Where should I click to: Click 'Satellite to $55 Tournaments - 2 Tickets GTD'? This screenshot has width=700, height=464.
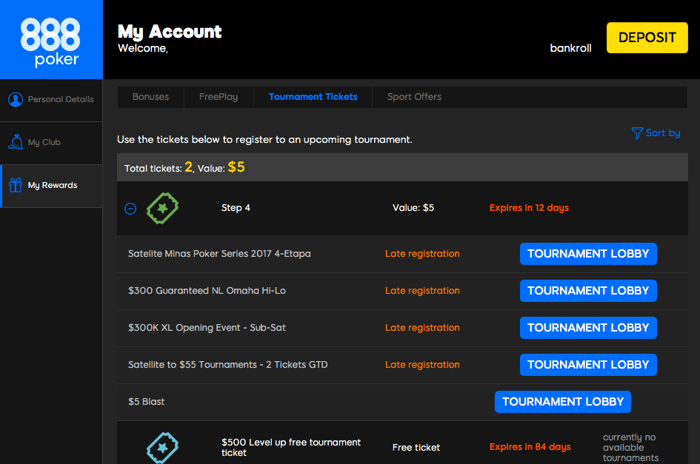(x=228, y=365)
